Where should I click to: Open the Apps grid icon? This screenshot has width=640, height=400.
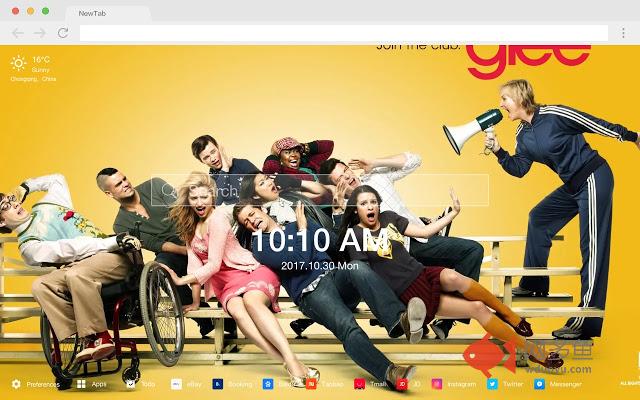coord(81,384)
